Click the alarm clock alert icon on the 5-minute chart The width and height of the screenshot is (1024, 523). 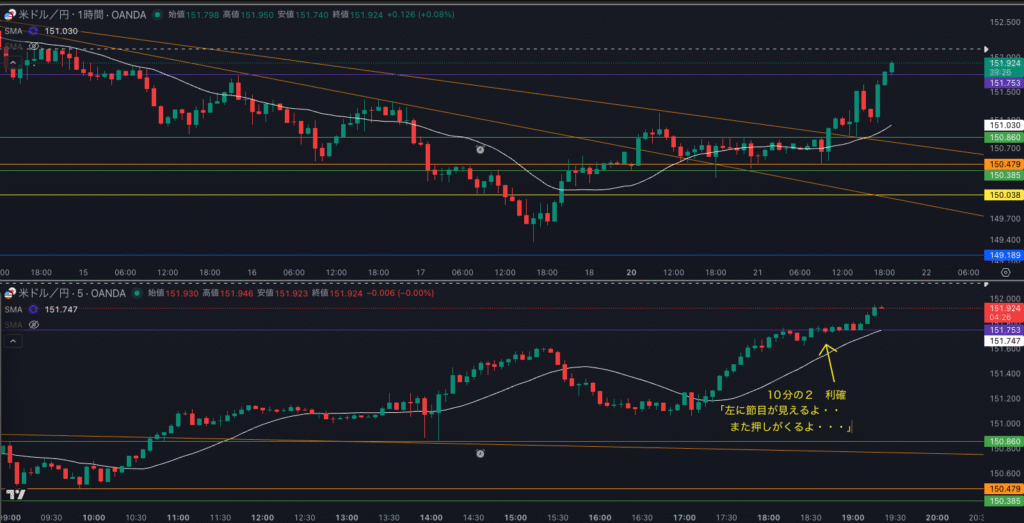pos(480,453)
